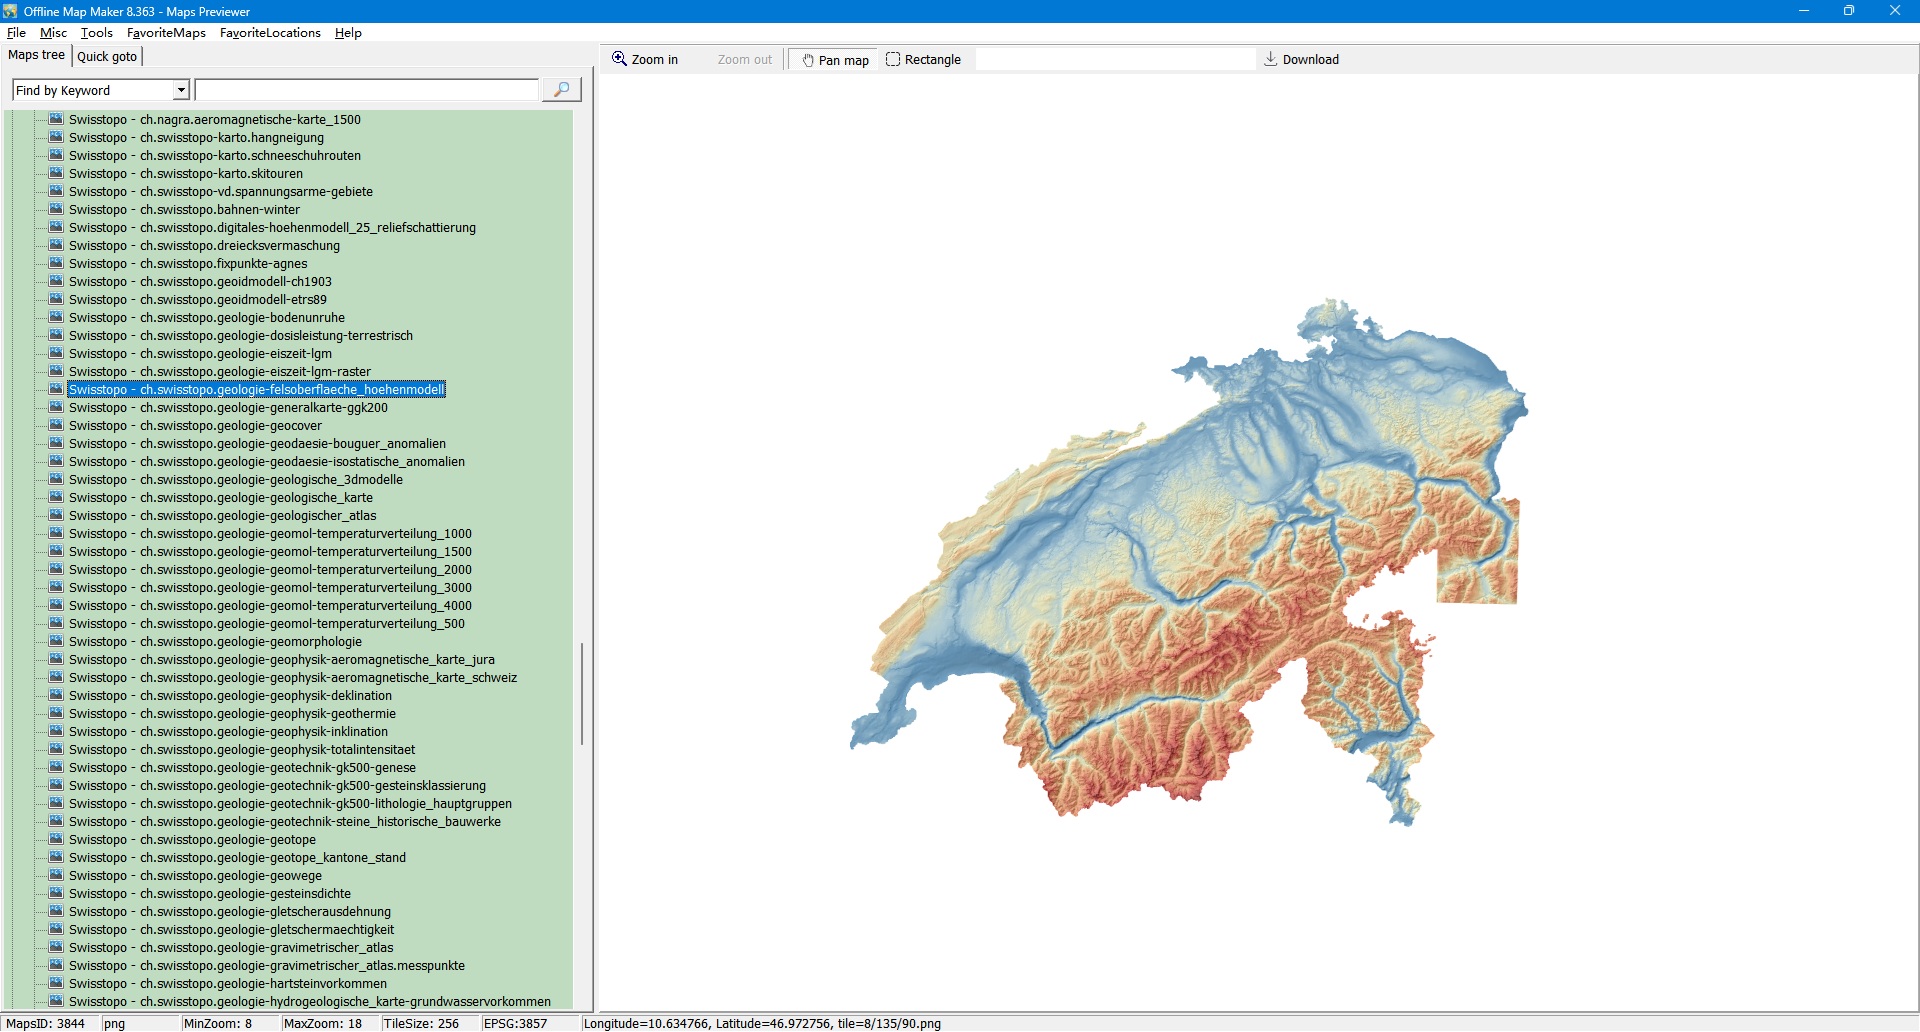Click the keyword search text field
The image size is (1920, 1032).
click(366, 90)
